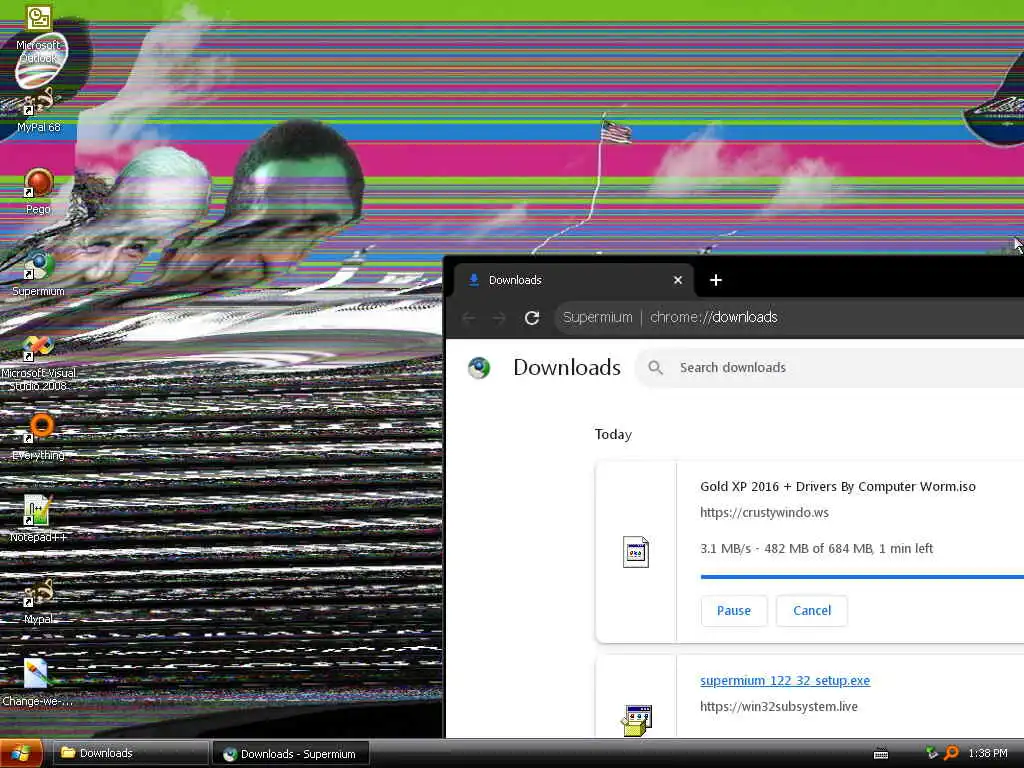This screenshot has width=1024, height=768.
Task: Click the keyboard icon in system tray
Action: pyautogui.click(x=880, y=754)
